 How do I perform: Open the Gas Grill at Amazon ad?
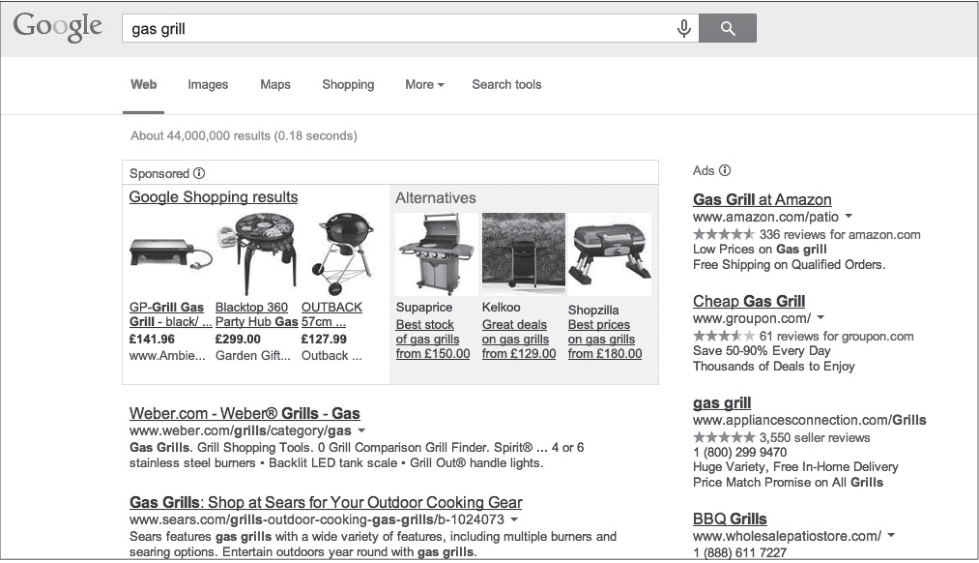762,199
